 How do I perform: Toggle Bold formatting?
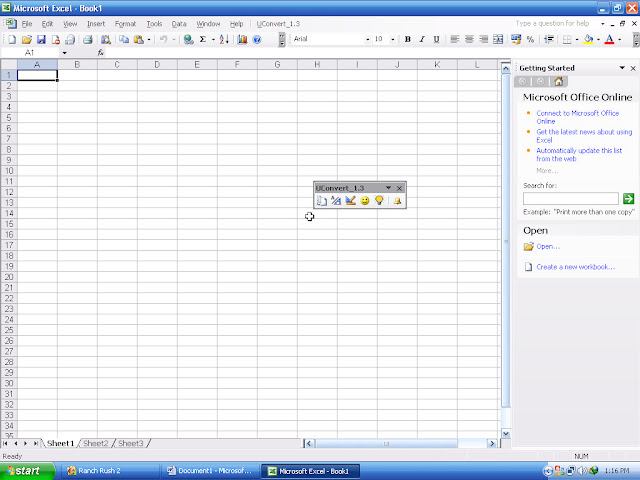coord(407,39)
